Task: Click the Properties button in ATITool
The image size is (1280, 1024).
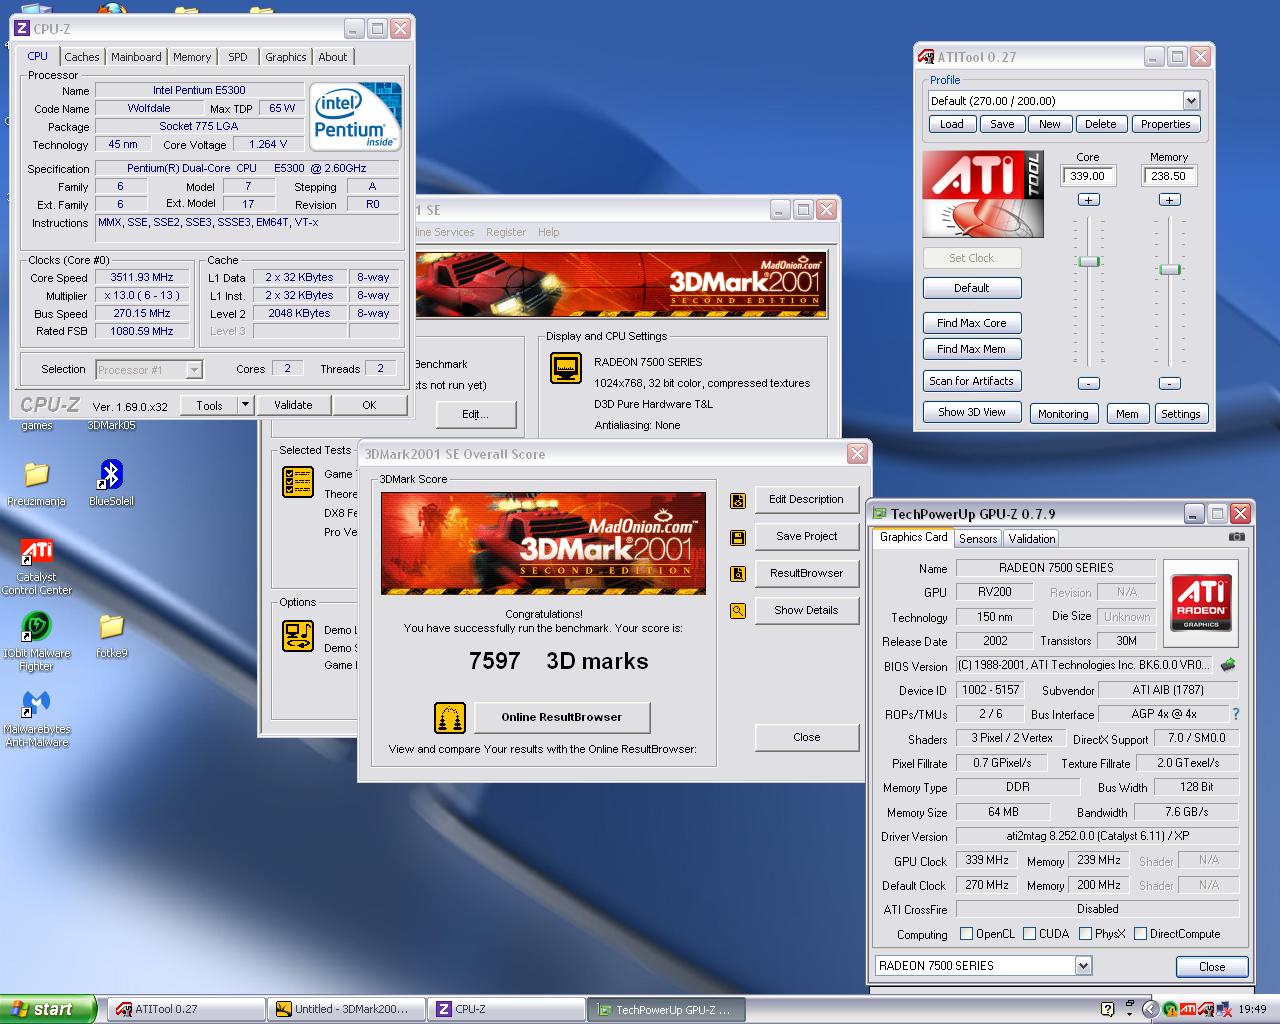Action: tap(1166, 124)
